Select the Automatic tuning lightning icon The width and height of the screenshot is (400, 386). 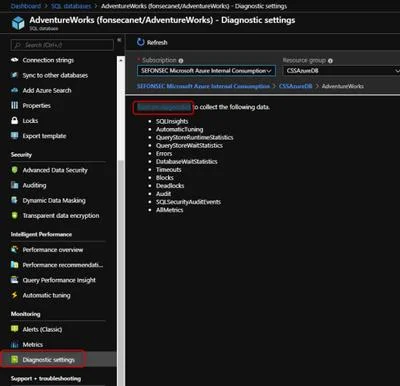point(14,295)
